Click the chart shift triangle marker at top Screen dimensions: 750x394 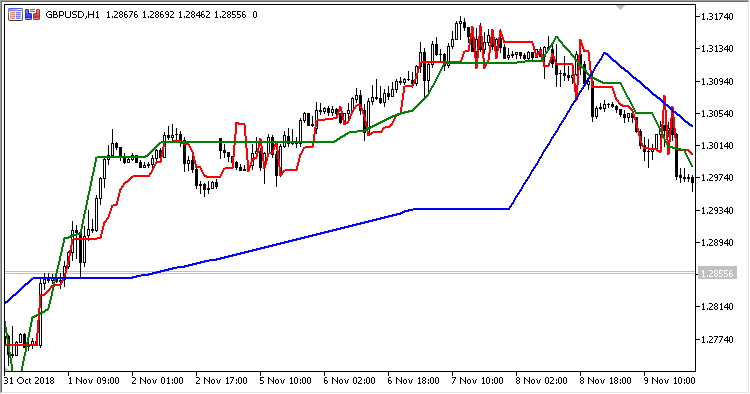click(620, 8)
